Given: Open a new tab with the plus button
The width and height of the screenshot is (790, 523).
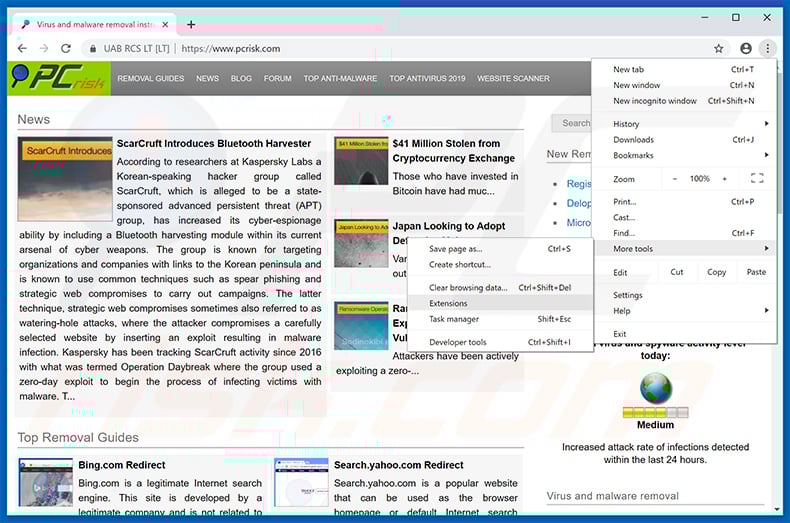Looking at the screenshot, I should point(191,24).
